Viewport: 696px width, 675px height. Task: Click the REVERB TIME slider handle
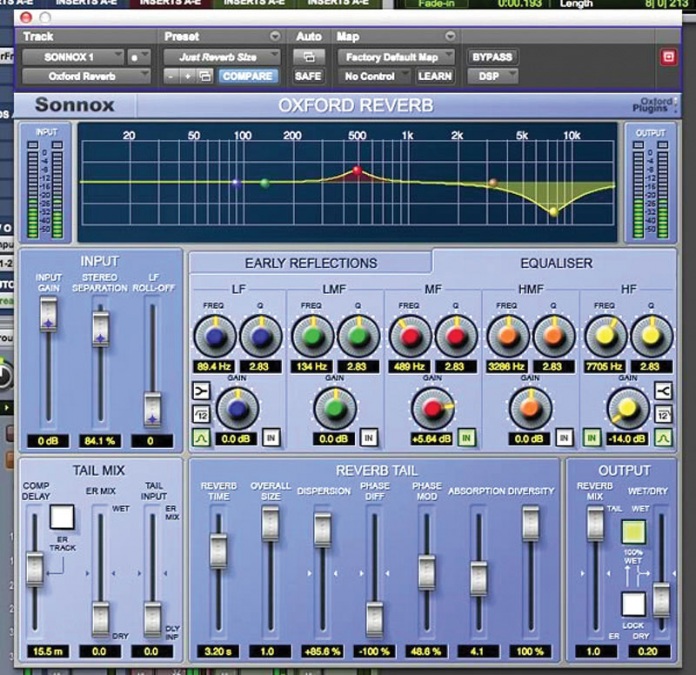coord(218,551)
